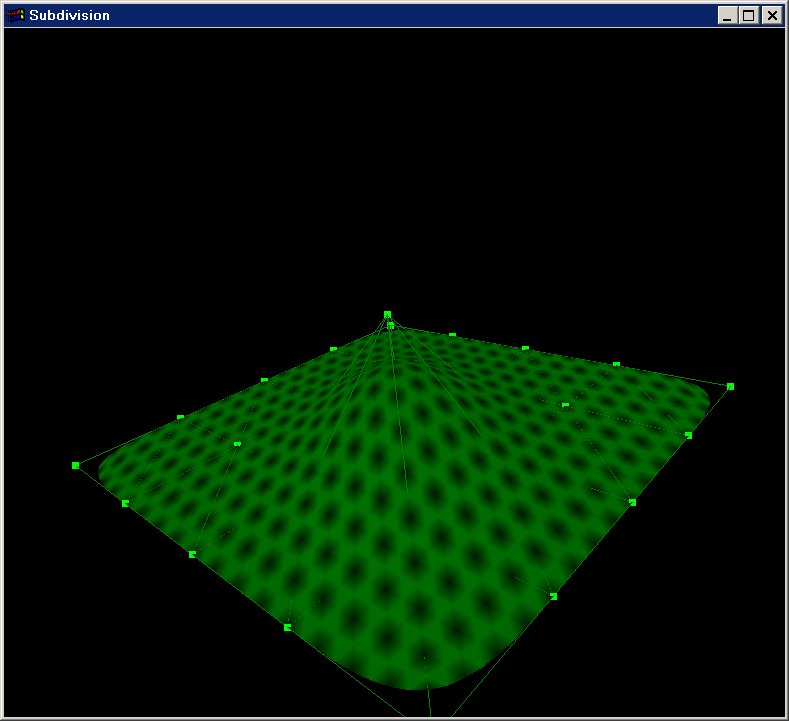
Task: Maximize the Subdivision window
Action: pos(749,15)
